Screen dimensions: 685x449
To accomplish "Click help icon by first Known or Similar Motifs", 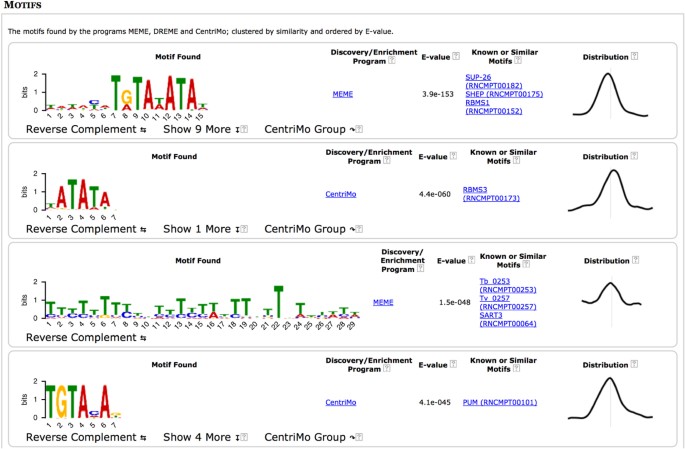I will [518, 60].
